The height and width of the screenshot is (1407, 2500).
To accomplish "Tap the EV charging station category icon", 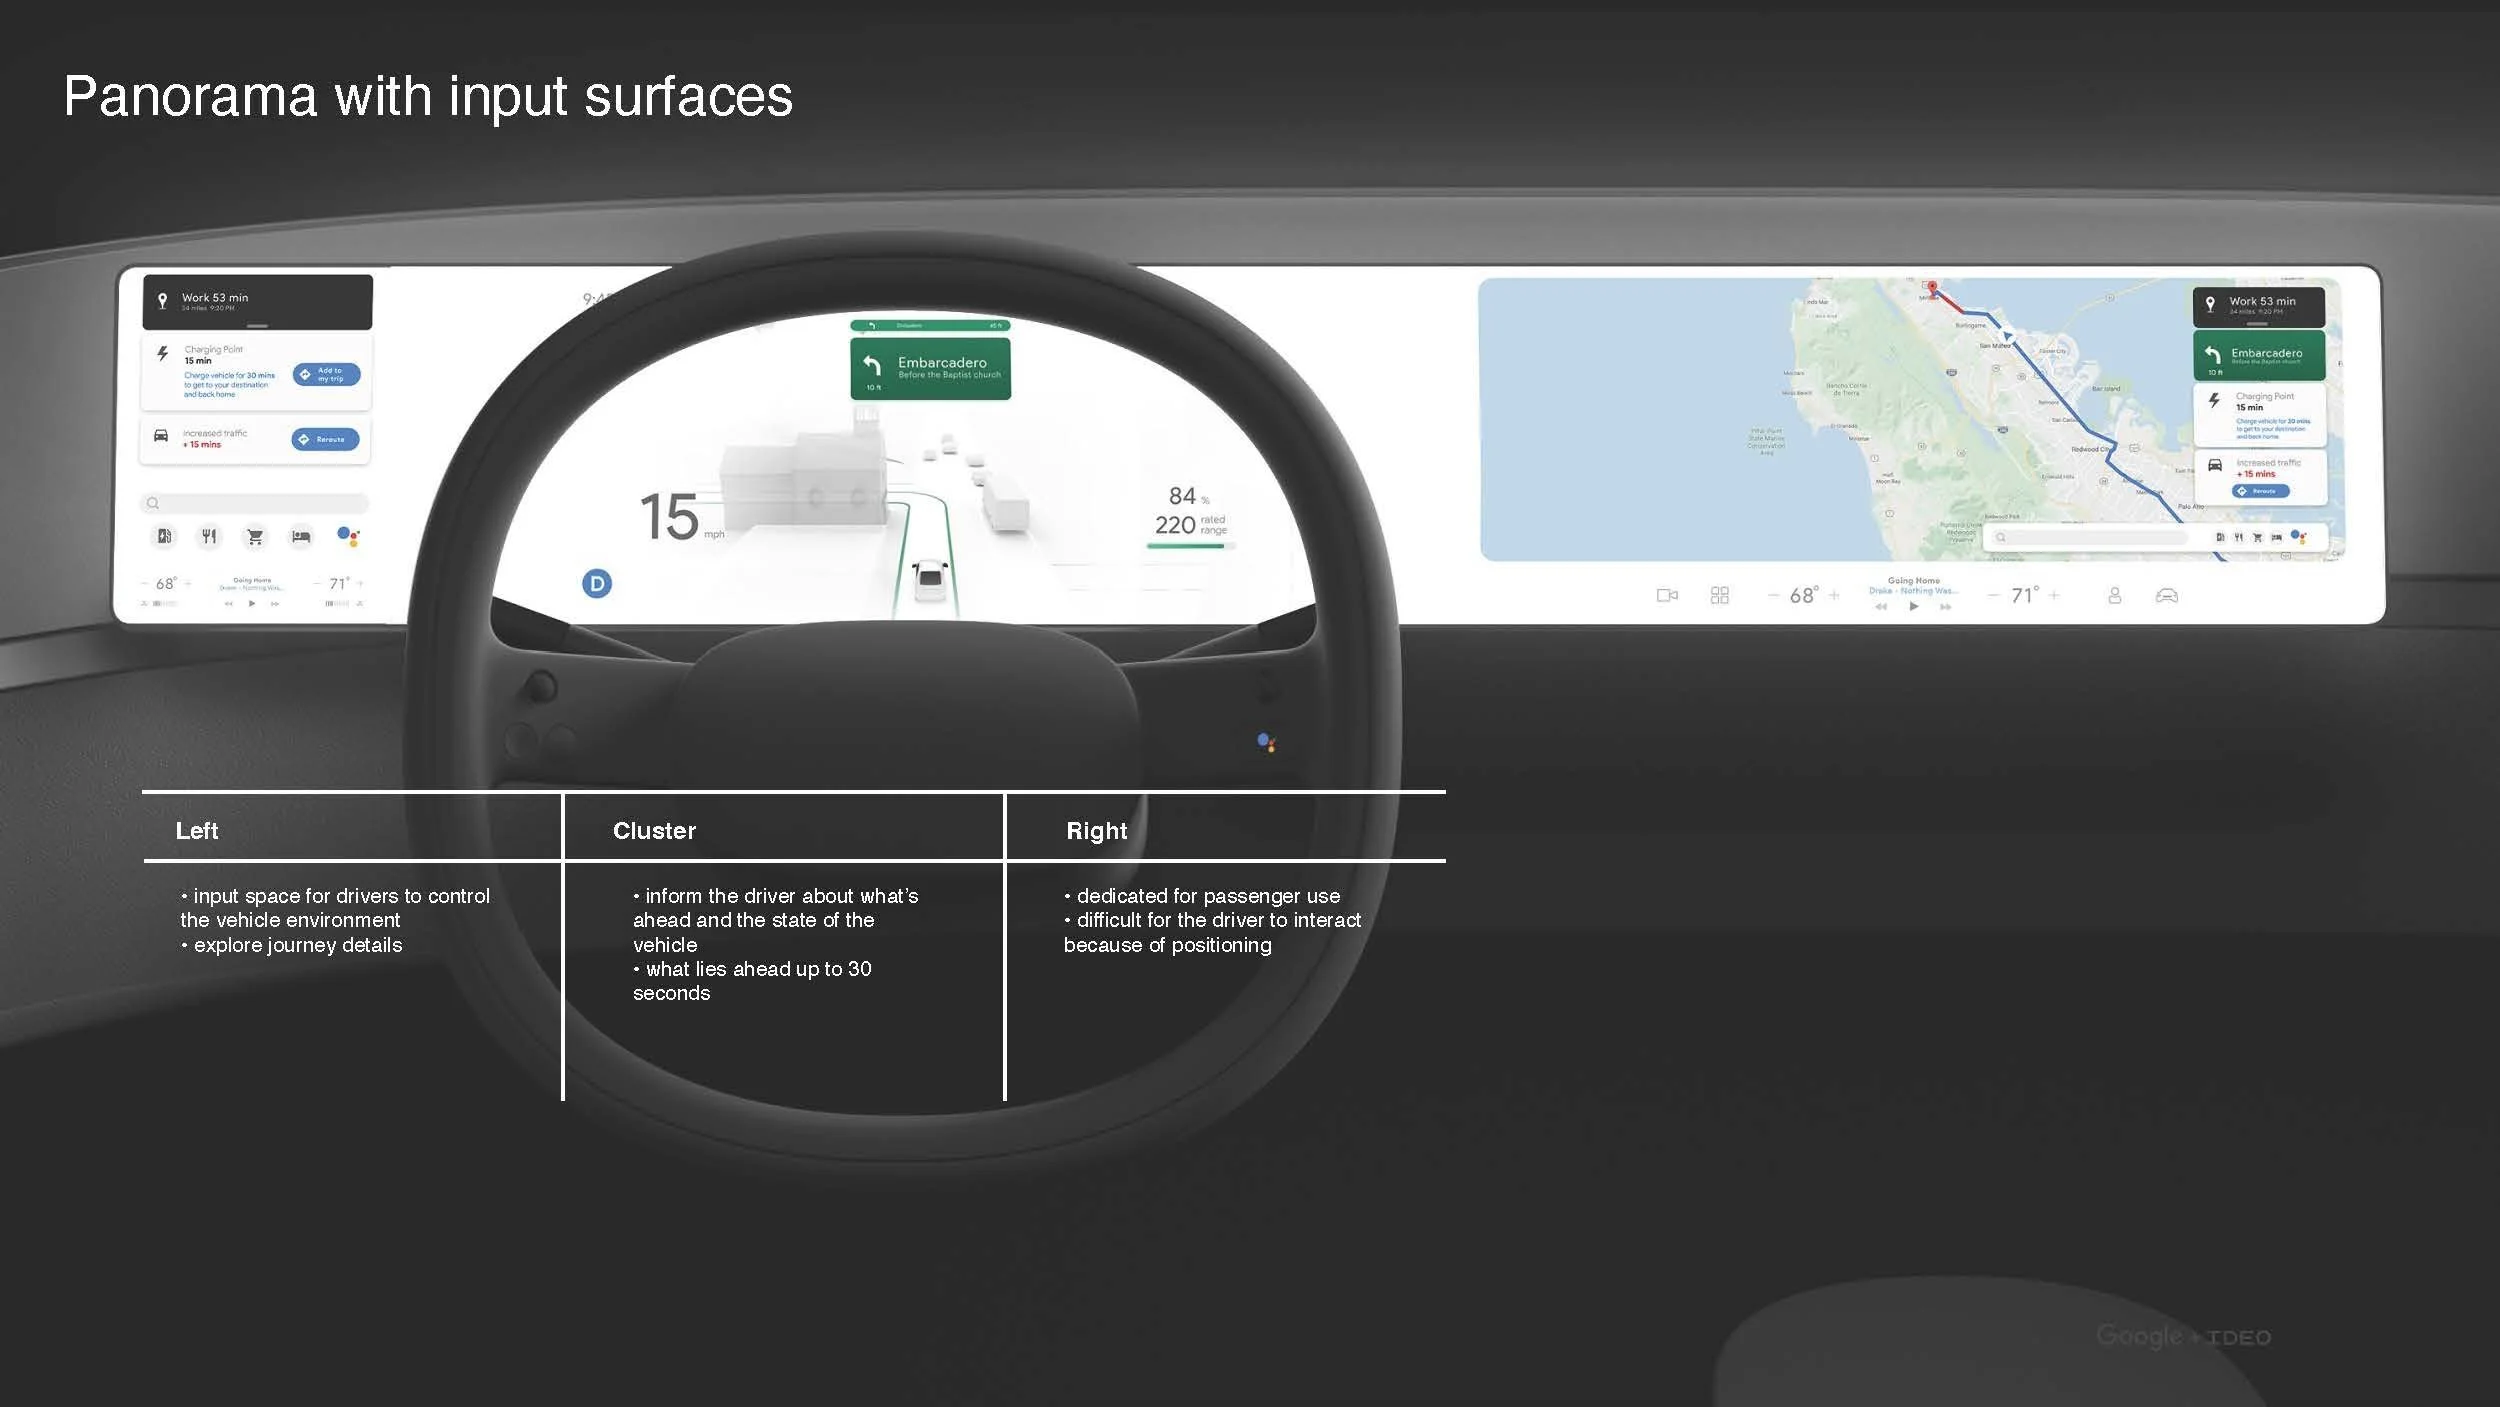I will 164,537.
